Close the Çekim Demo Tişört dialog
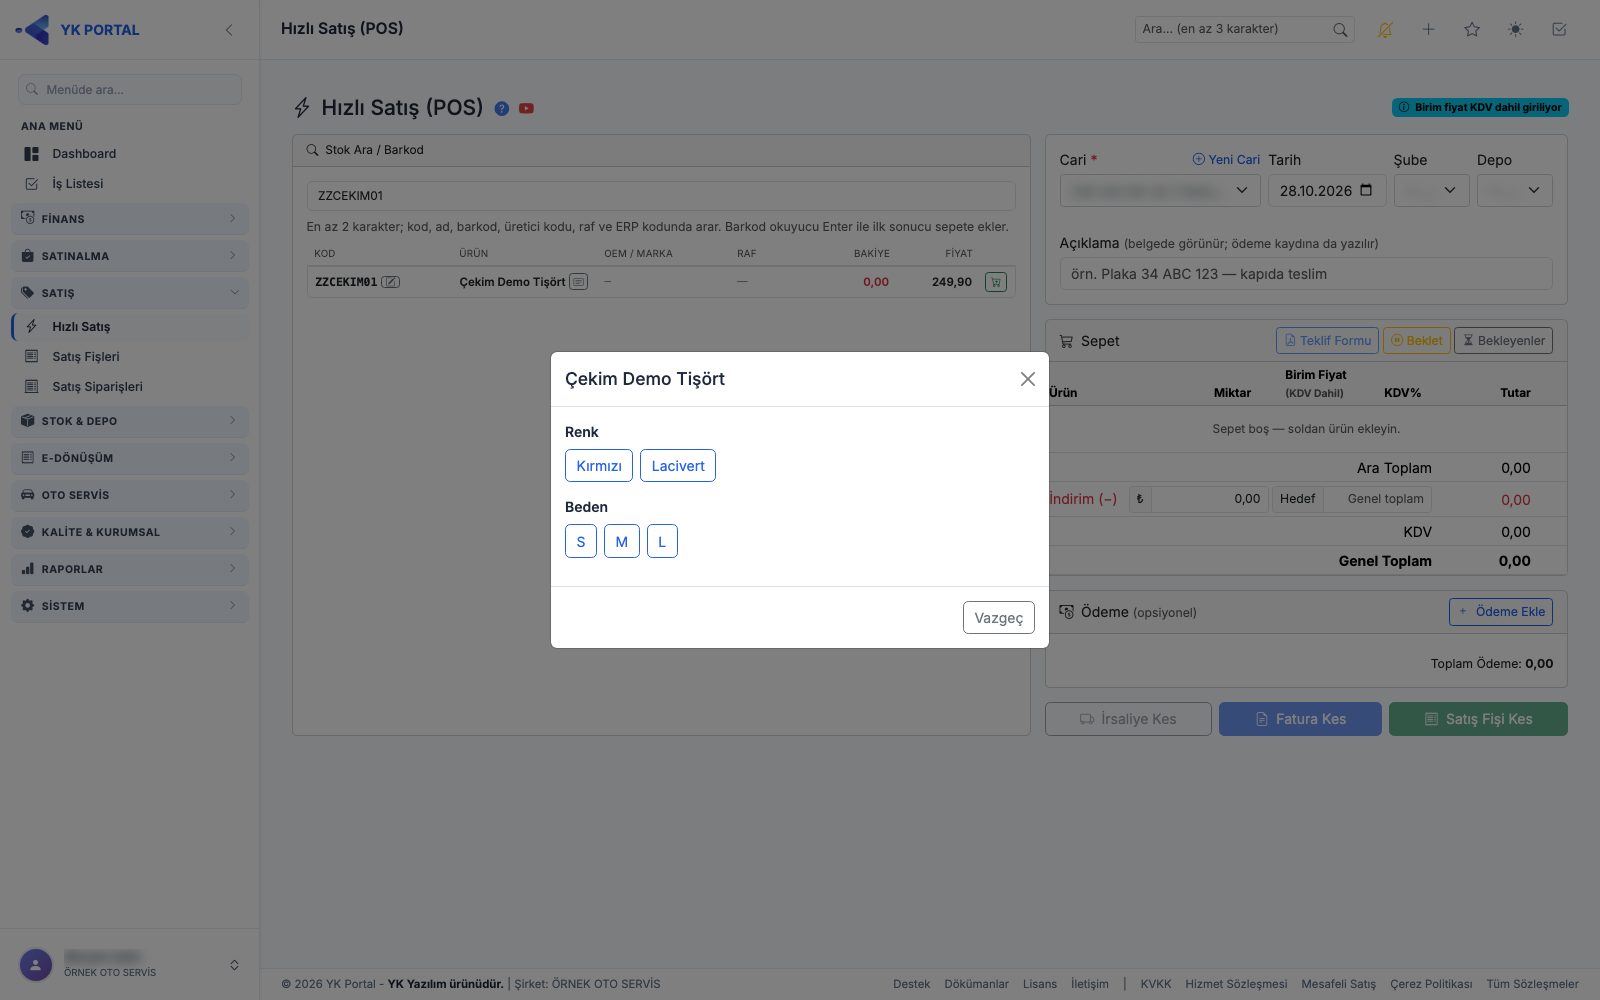 1027,379
